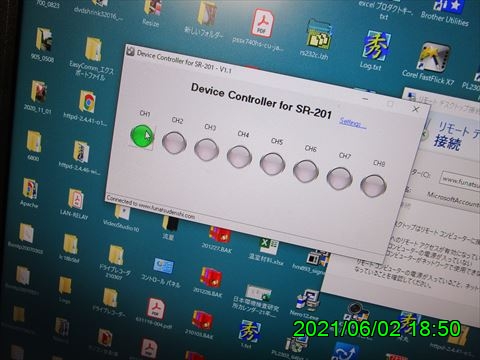
Task: Select the LAN-RELAY desktop icon
Action: [75, 204]
